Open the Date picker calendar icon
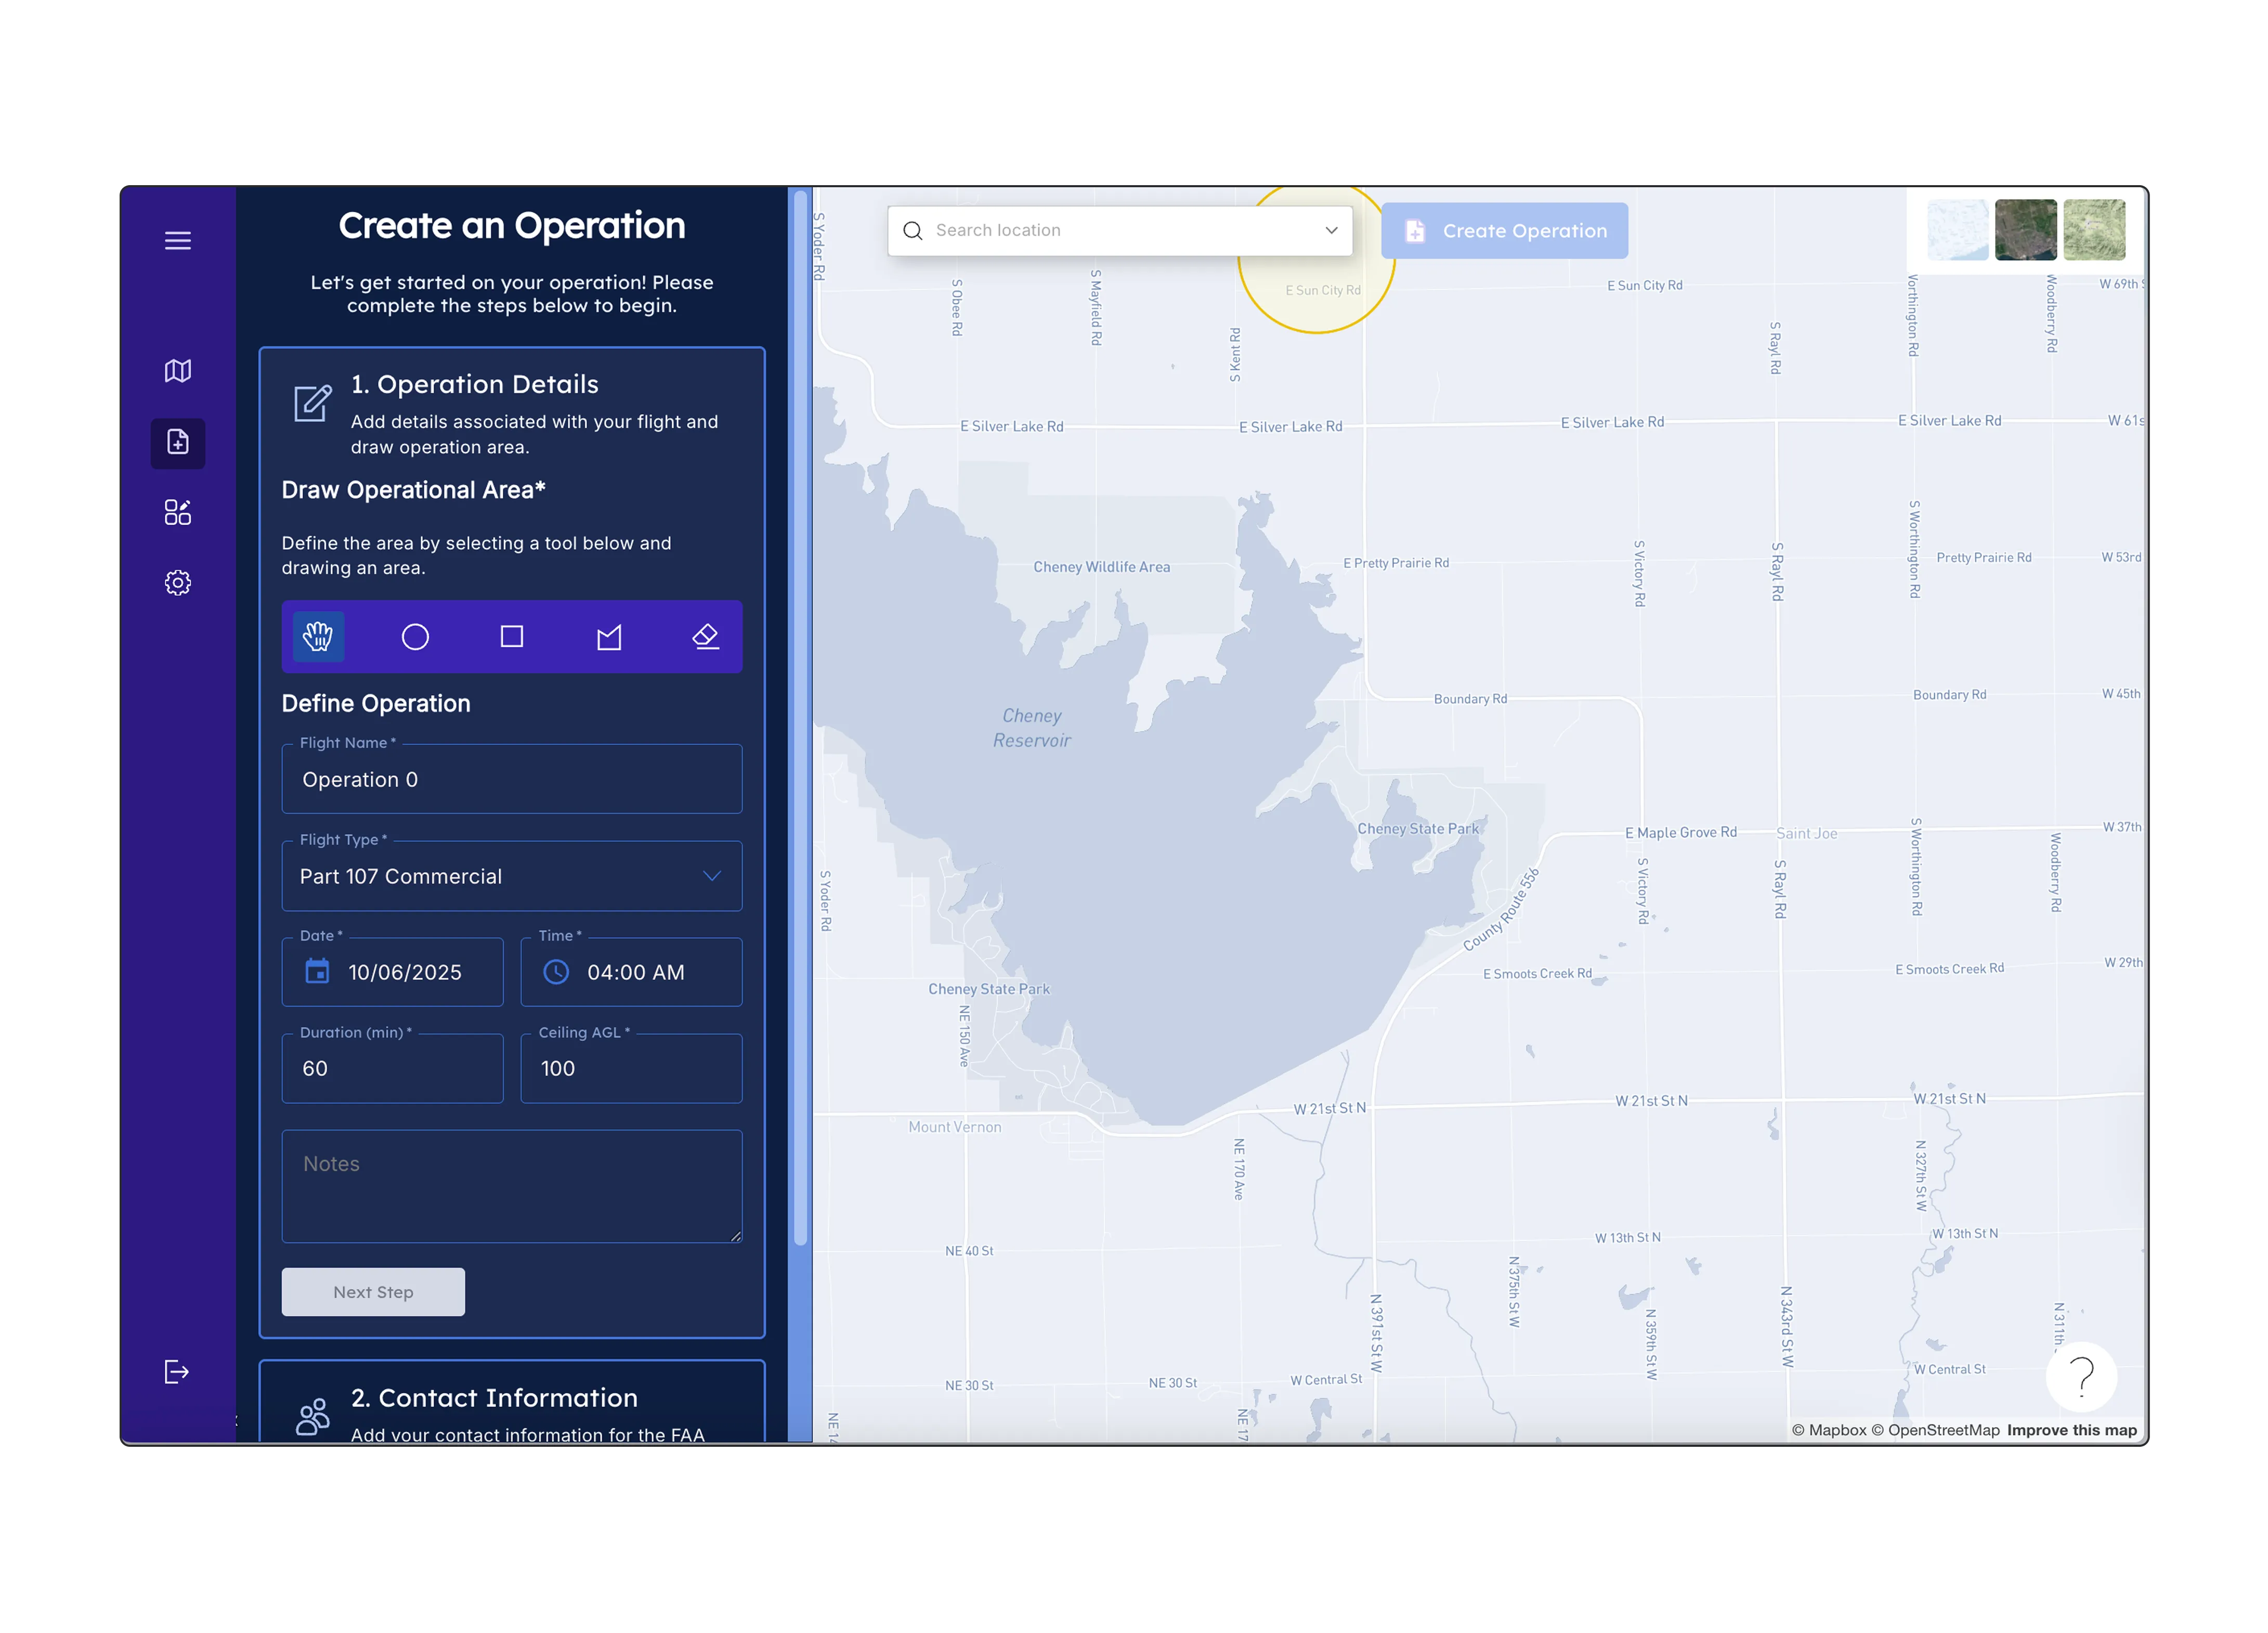 317,971
